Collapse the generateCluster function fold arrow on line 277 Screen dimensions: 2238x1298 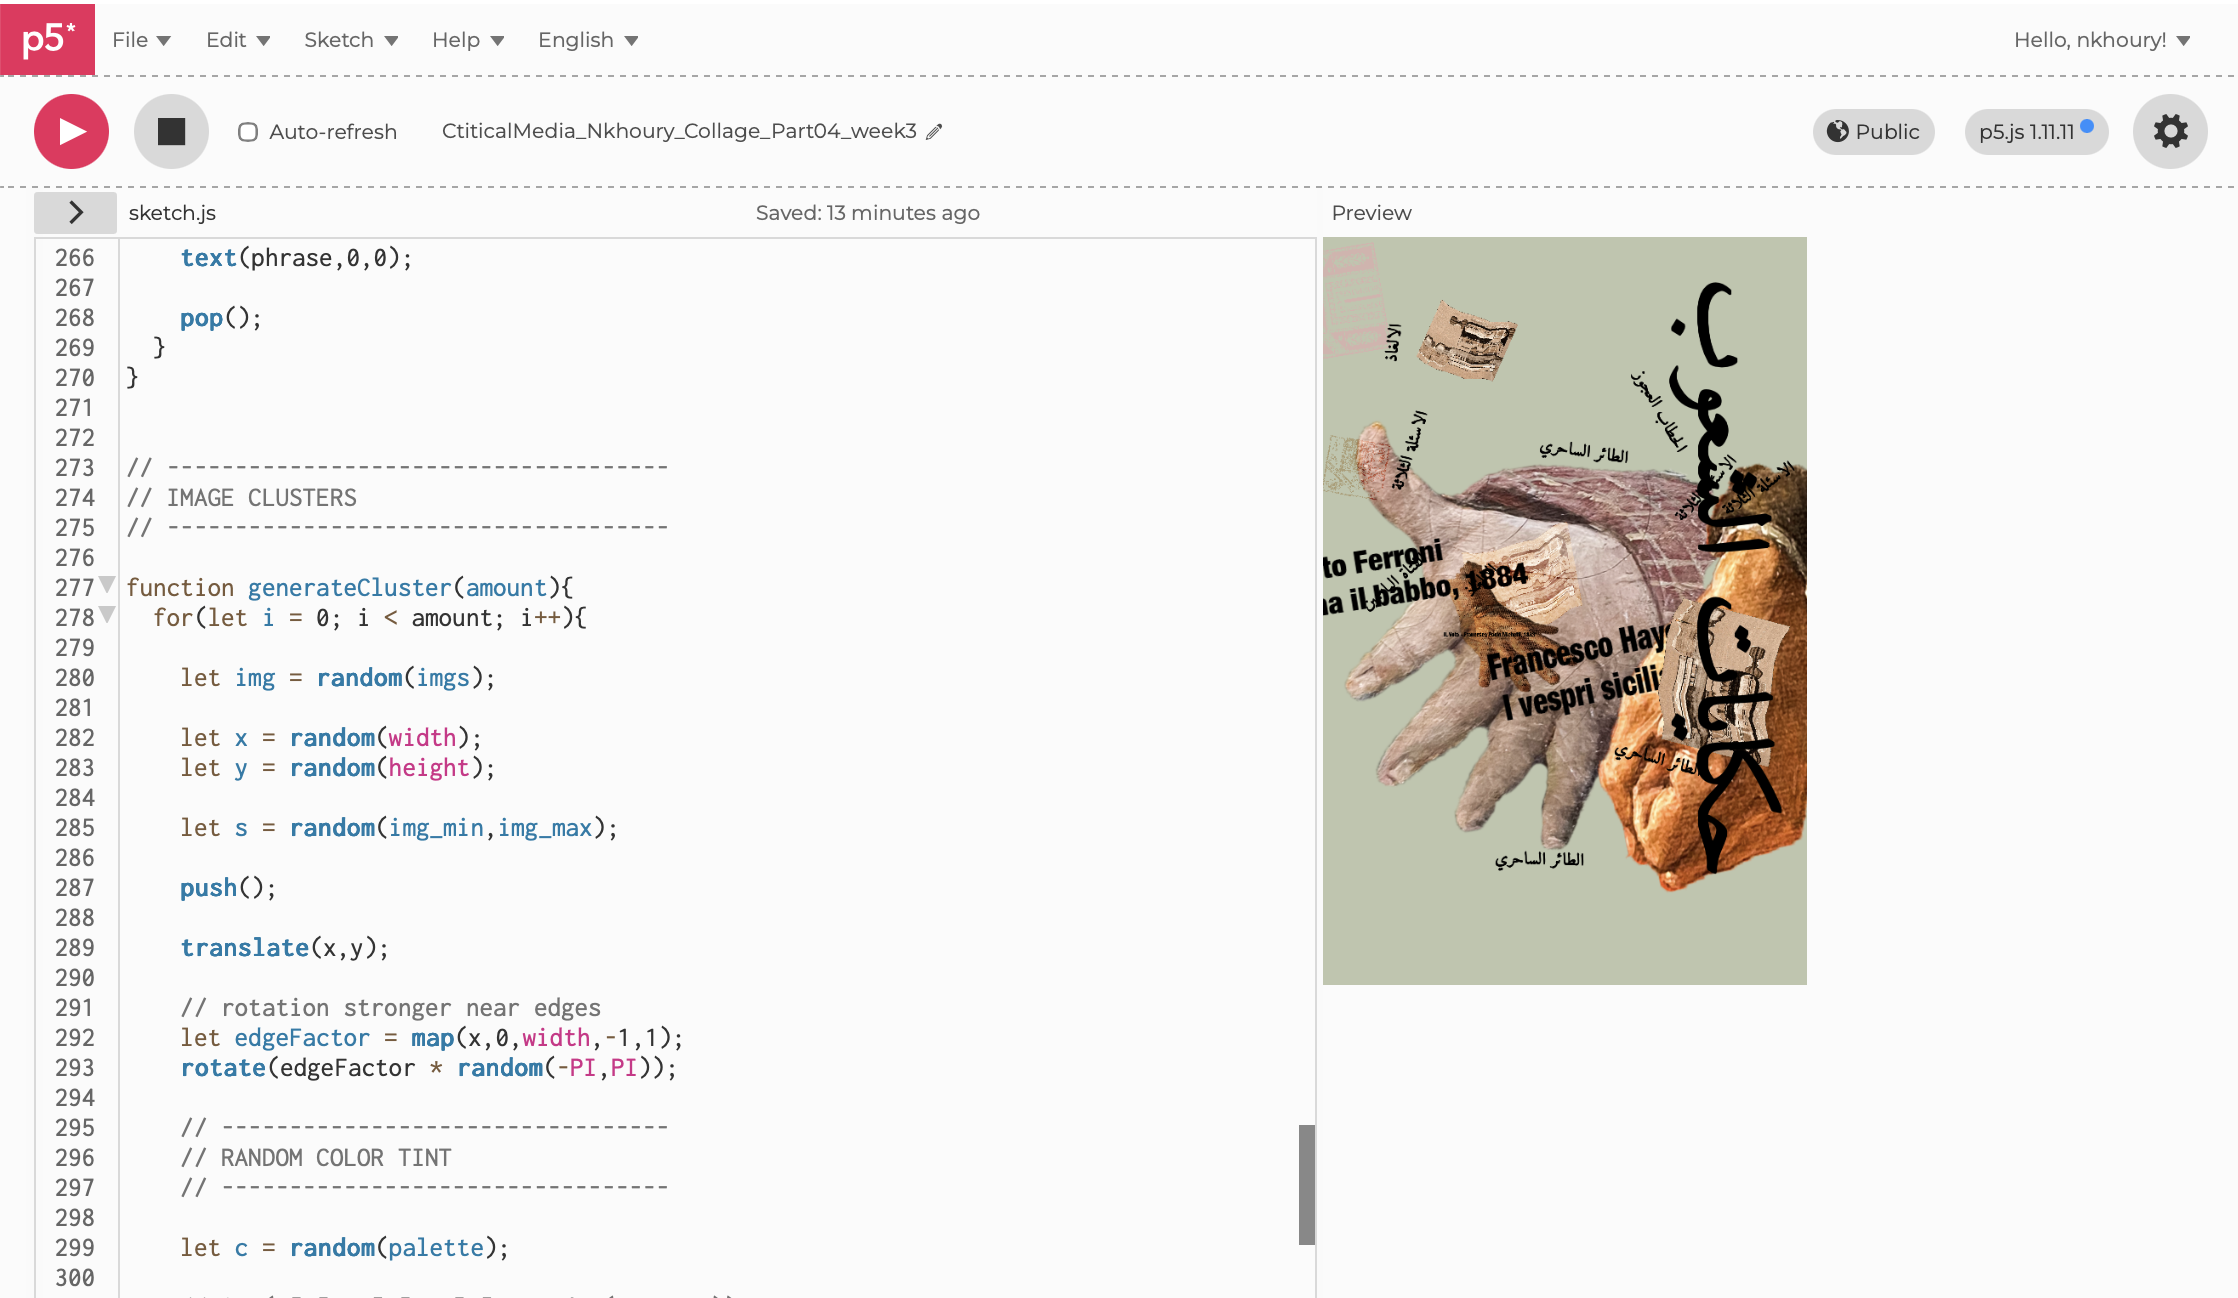pyautogui.click(x=107, y=585)
